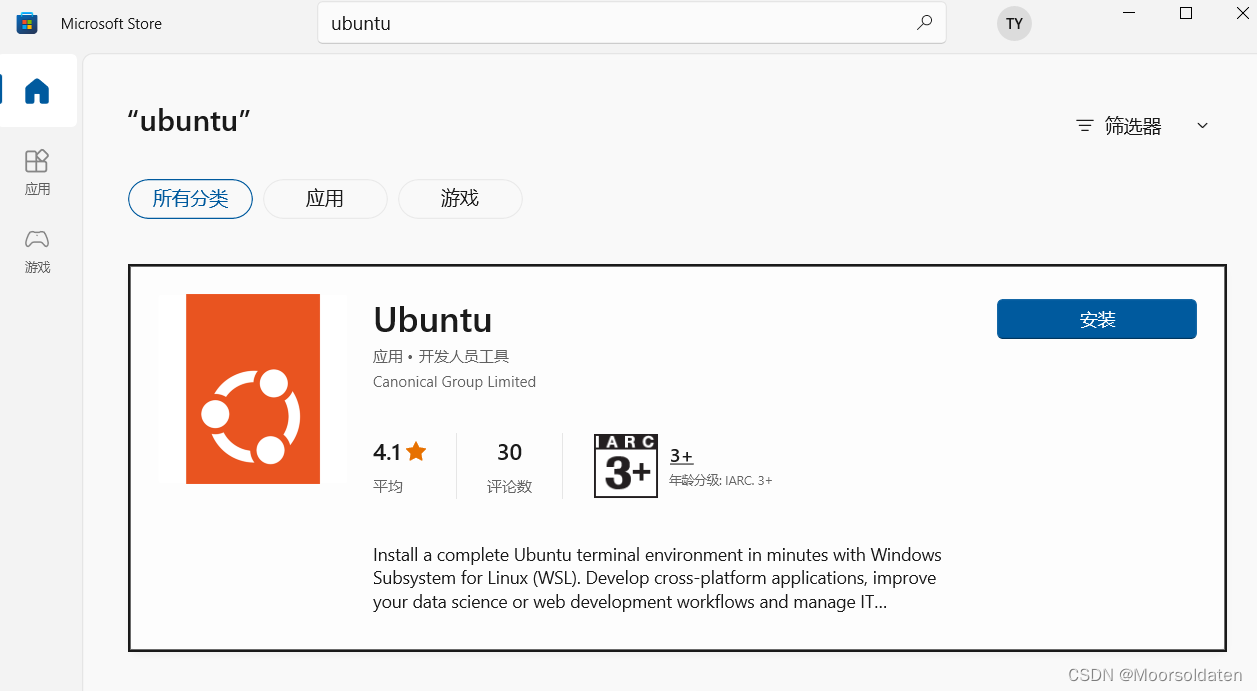Click the chevron next to 筛选器
The height and width of the screenshot is (691, 1257).
click(x=1202, y=125)
